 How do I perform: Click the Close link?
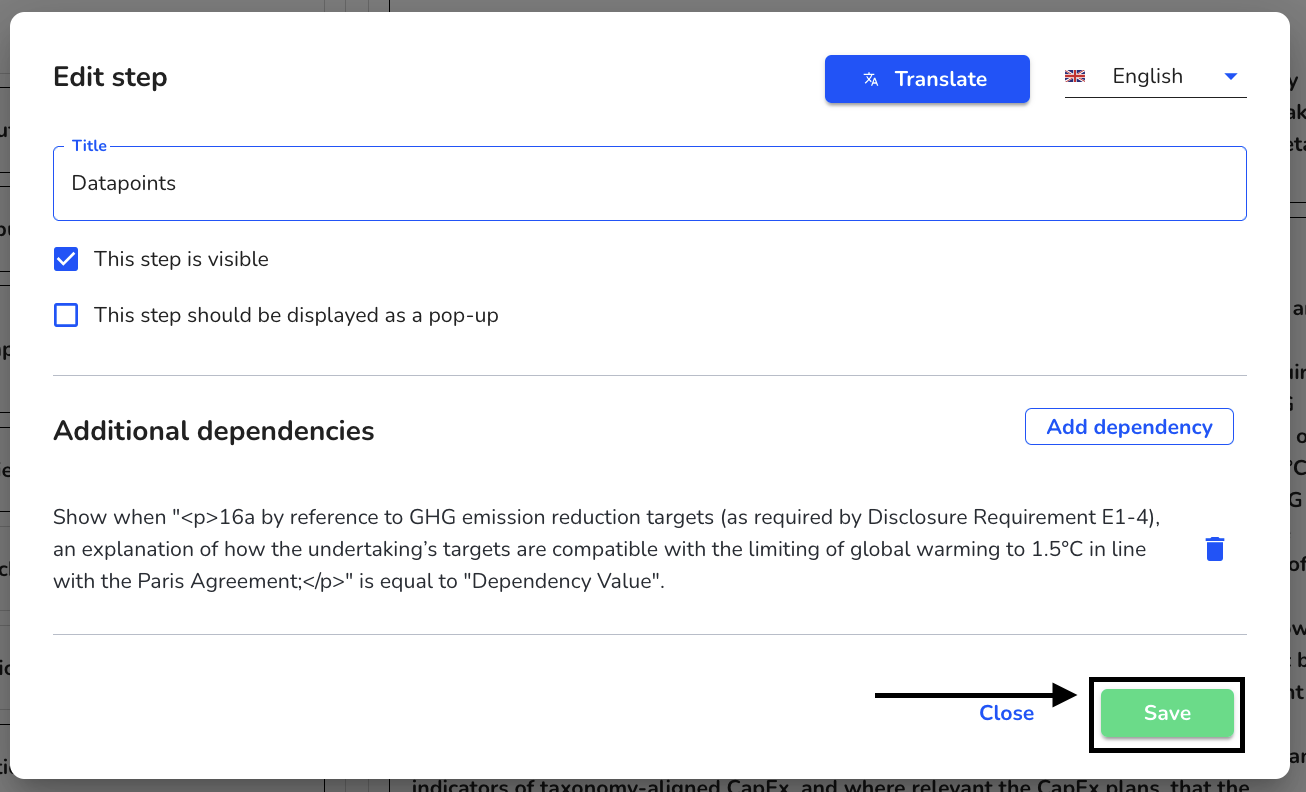pyautogui.click(x=1006, y=713)
